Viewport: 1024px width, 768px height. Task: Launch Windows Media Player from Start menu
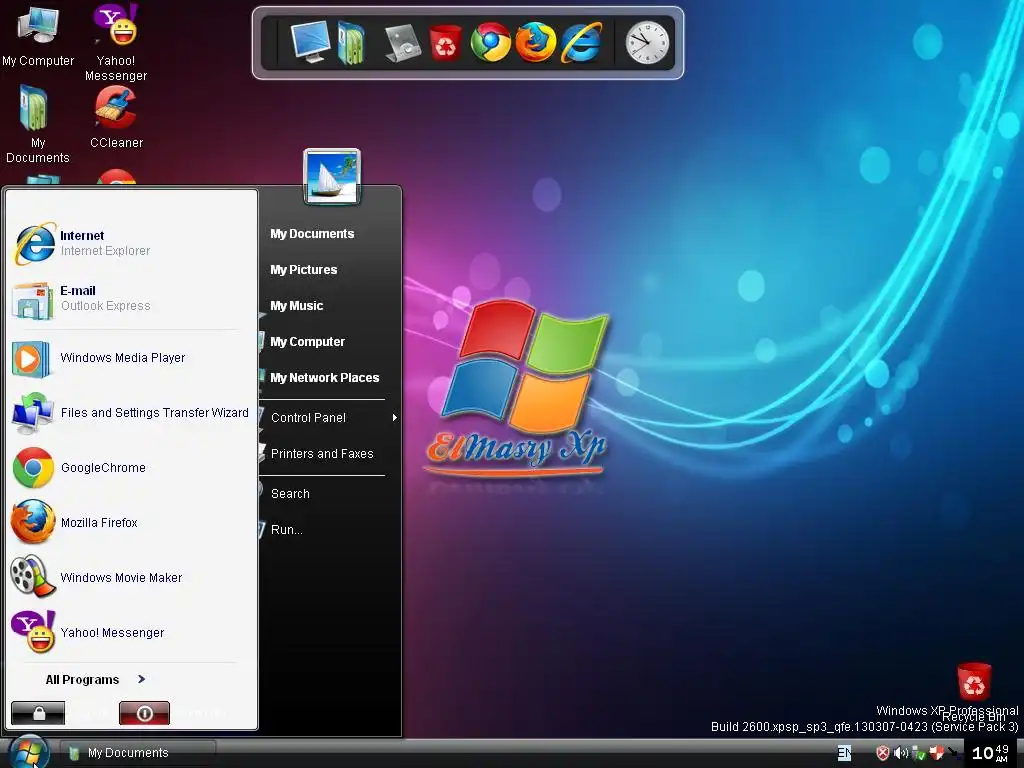[132, 358]
